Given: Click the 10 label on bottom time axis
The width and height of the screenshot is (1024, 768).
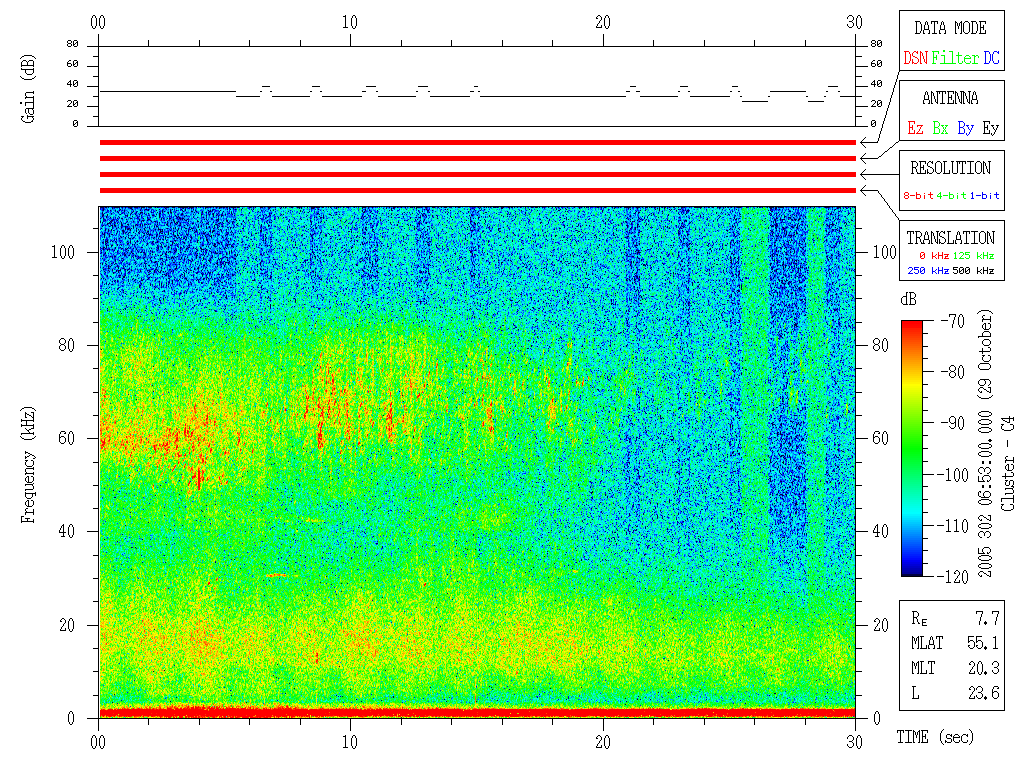Looking at the screenshot, I should [x=350, y=742].
